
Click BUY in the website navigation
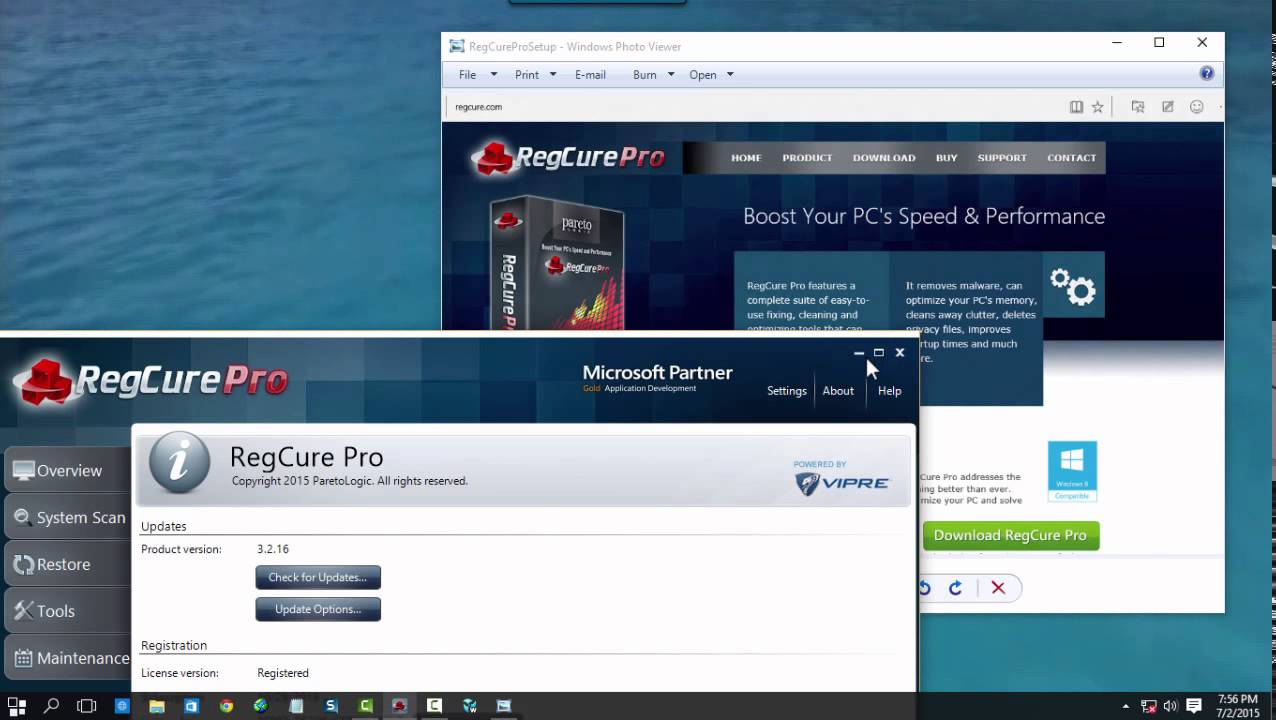point(947,158)
